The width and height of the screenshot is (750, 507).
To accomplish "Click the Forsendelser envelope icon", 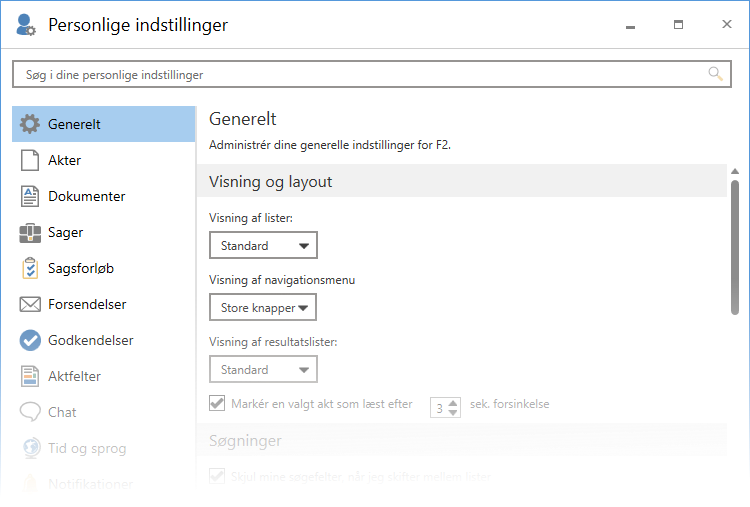I will (x=30, y=304).
